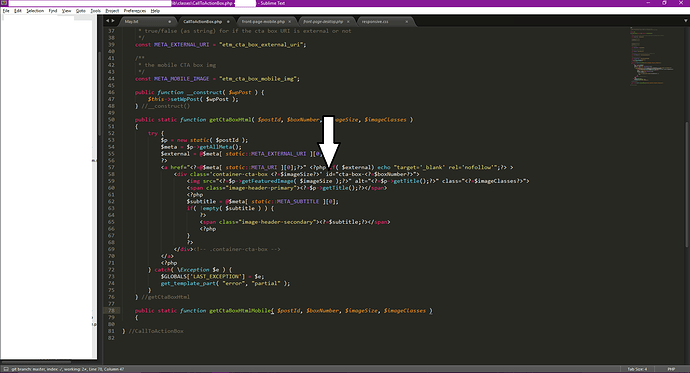
Task: Click "image-header-secondary" class text
Action: [277, 222]
